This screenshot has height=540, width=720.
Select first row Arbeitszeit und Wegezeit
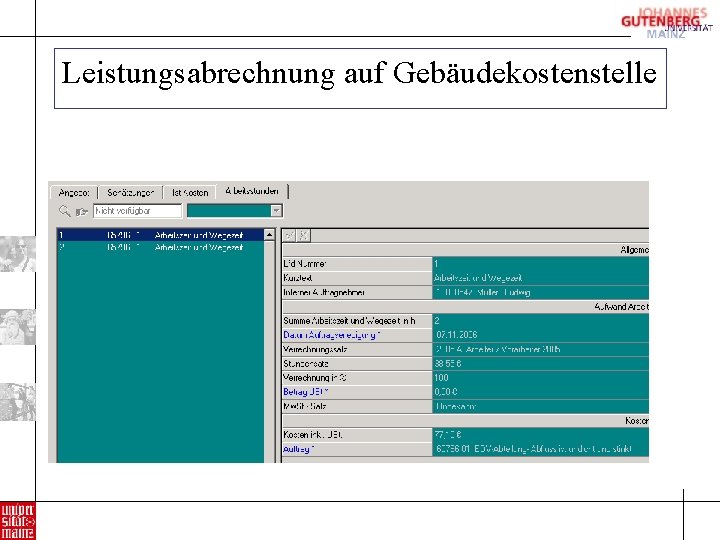coord(160,235)
